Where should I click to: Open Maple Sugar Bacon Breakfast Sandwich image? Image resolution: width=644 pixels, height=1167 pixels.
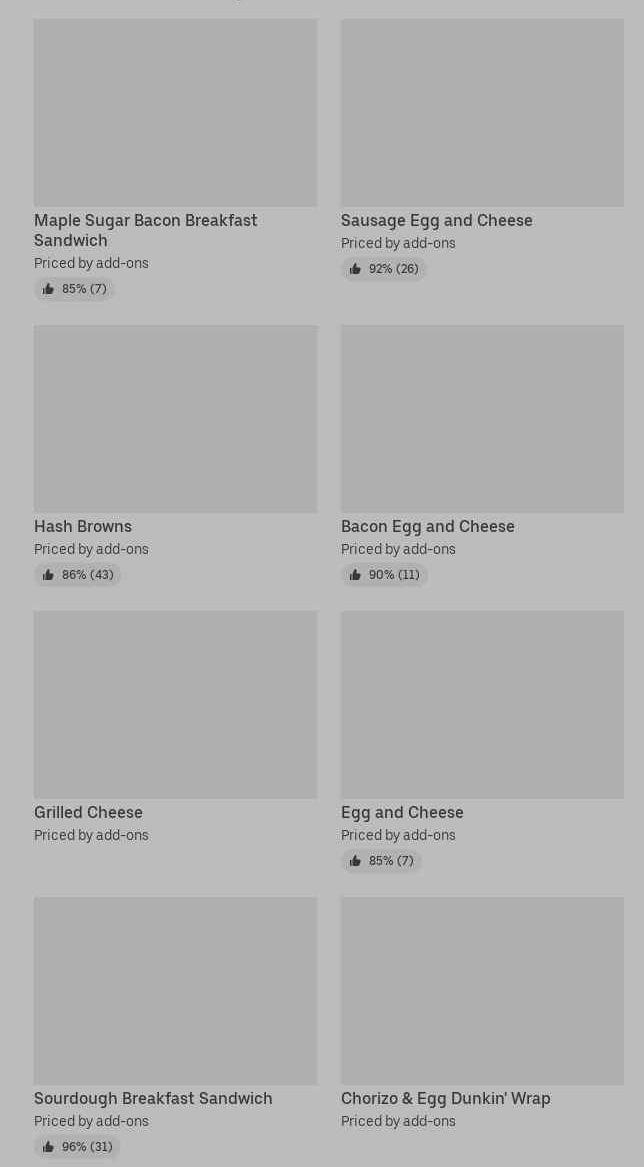tap(175, 112)
